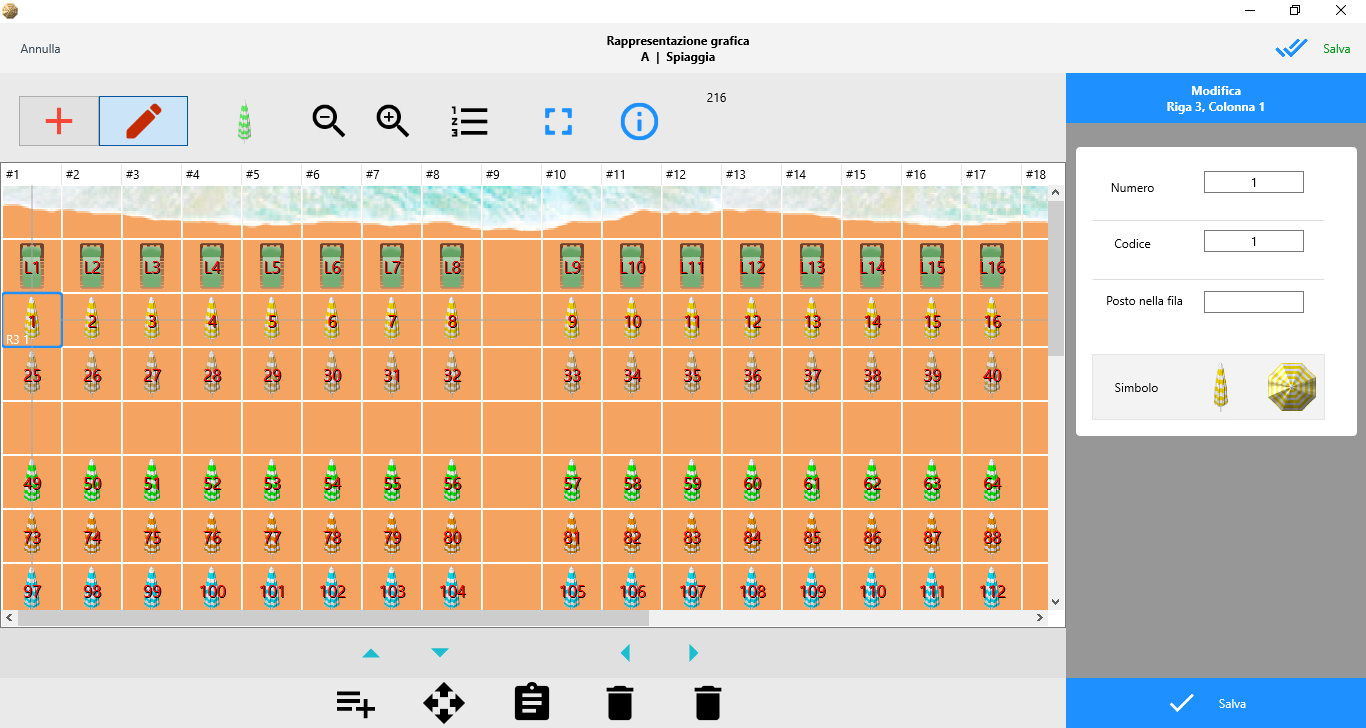Click the add row list-plus icon
This screenshot has width=1366, height=728.
(x=356, y=703)
